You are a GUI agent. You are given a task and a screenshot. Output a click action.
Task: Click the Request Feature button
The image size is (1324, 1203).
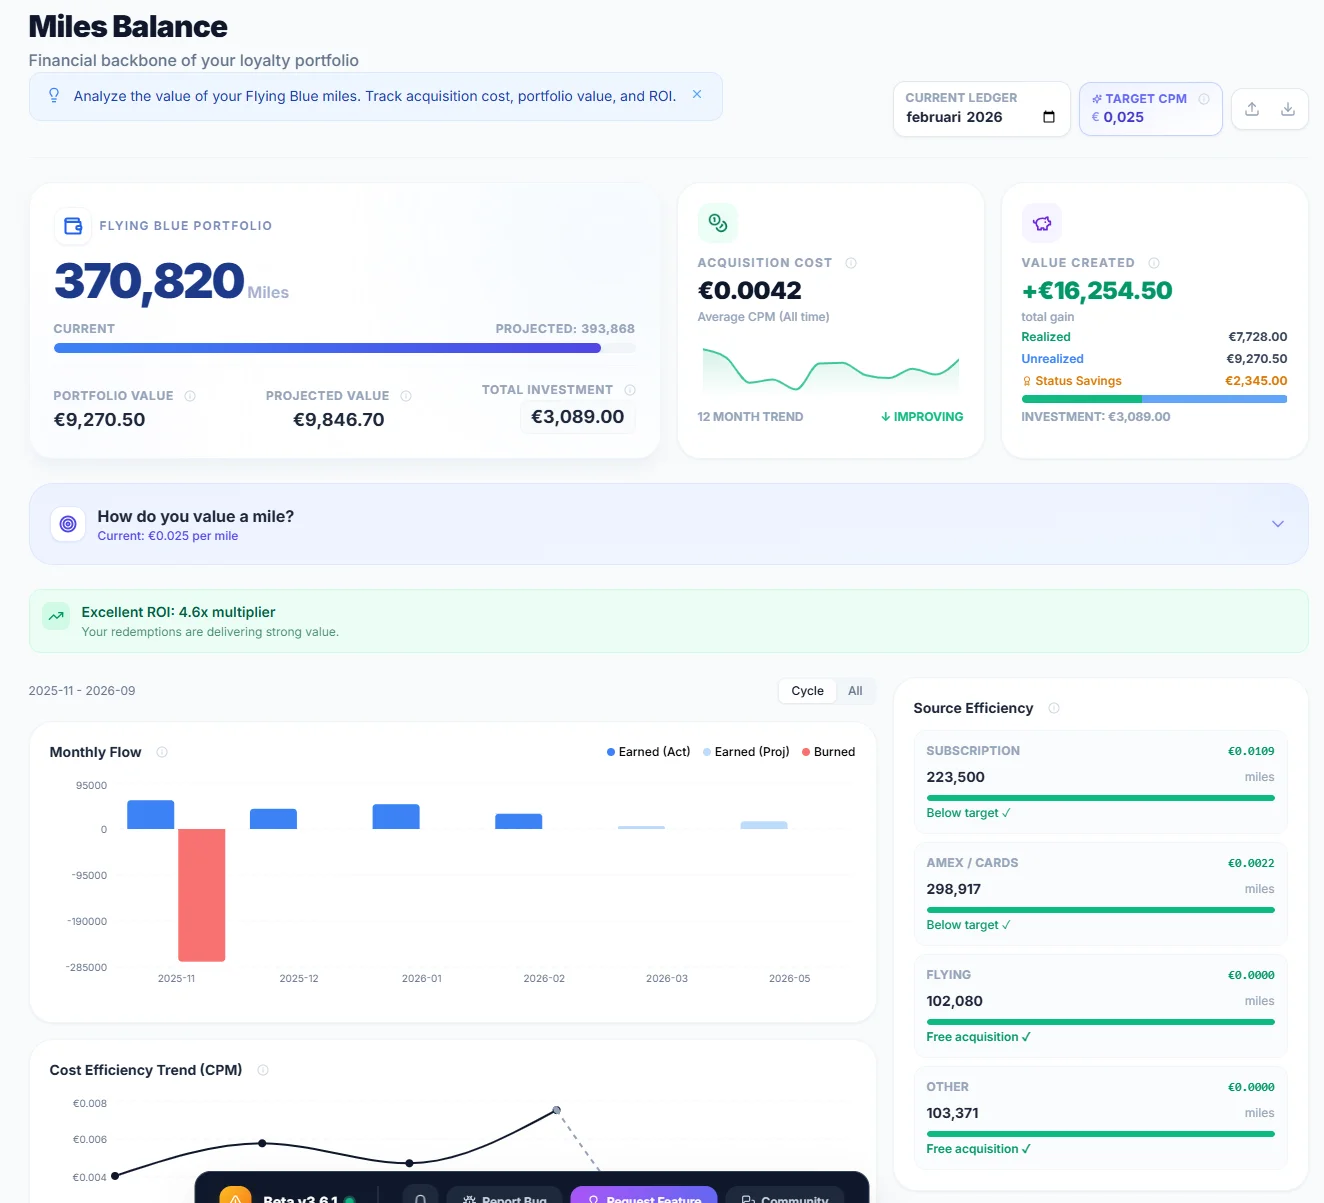pyautogui.click(x=643, y=1199)
